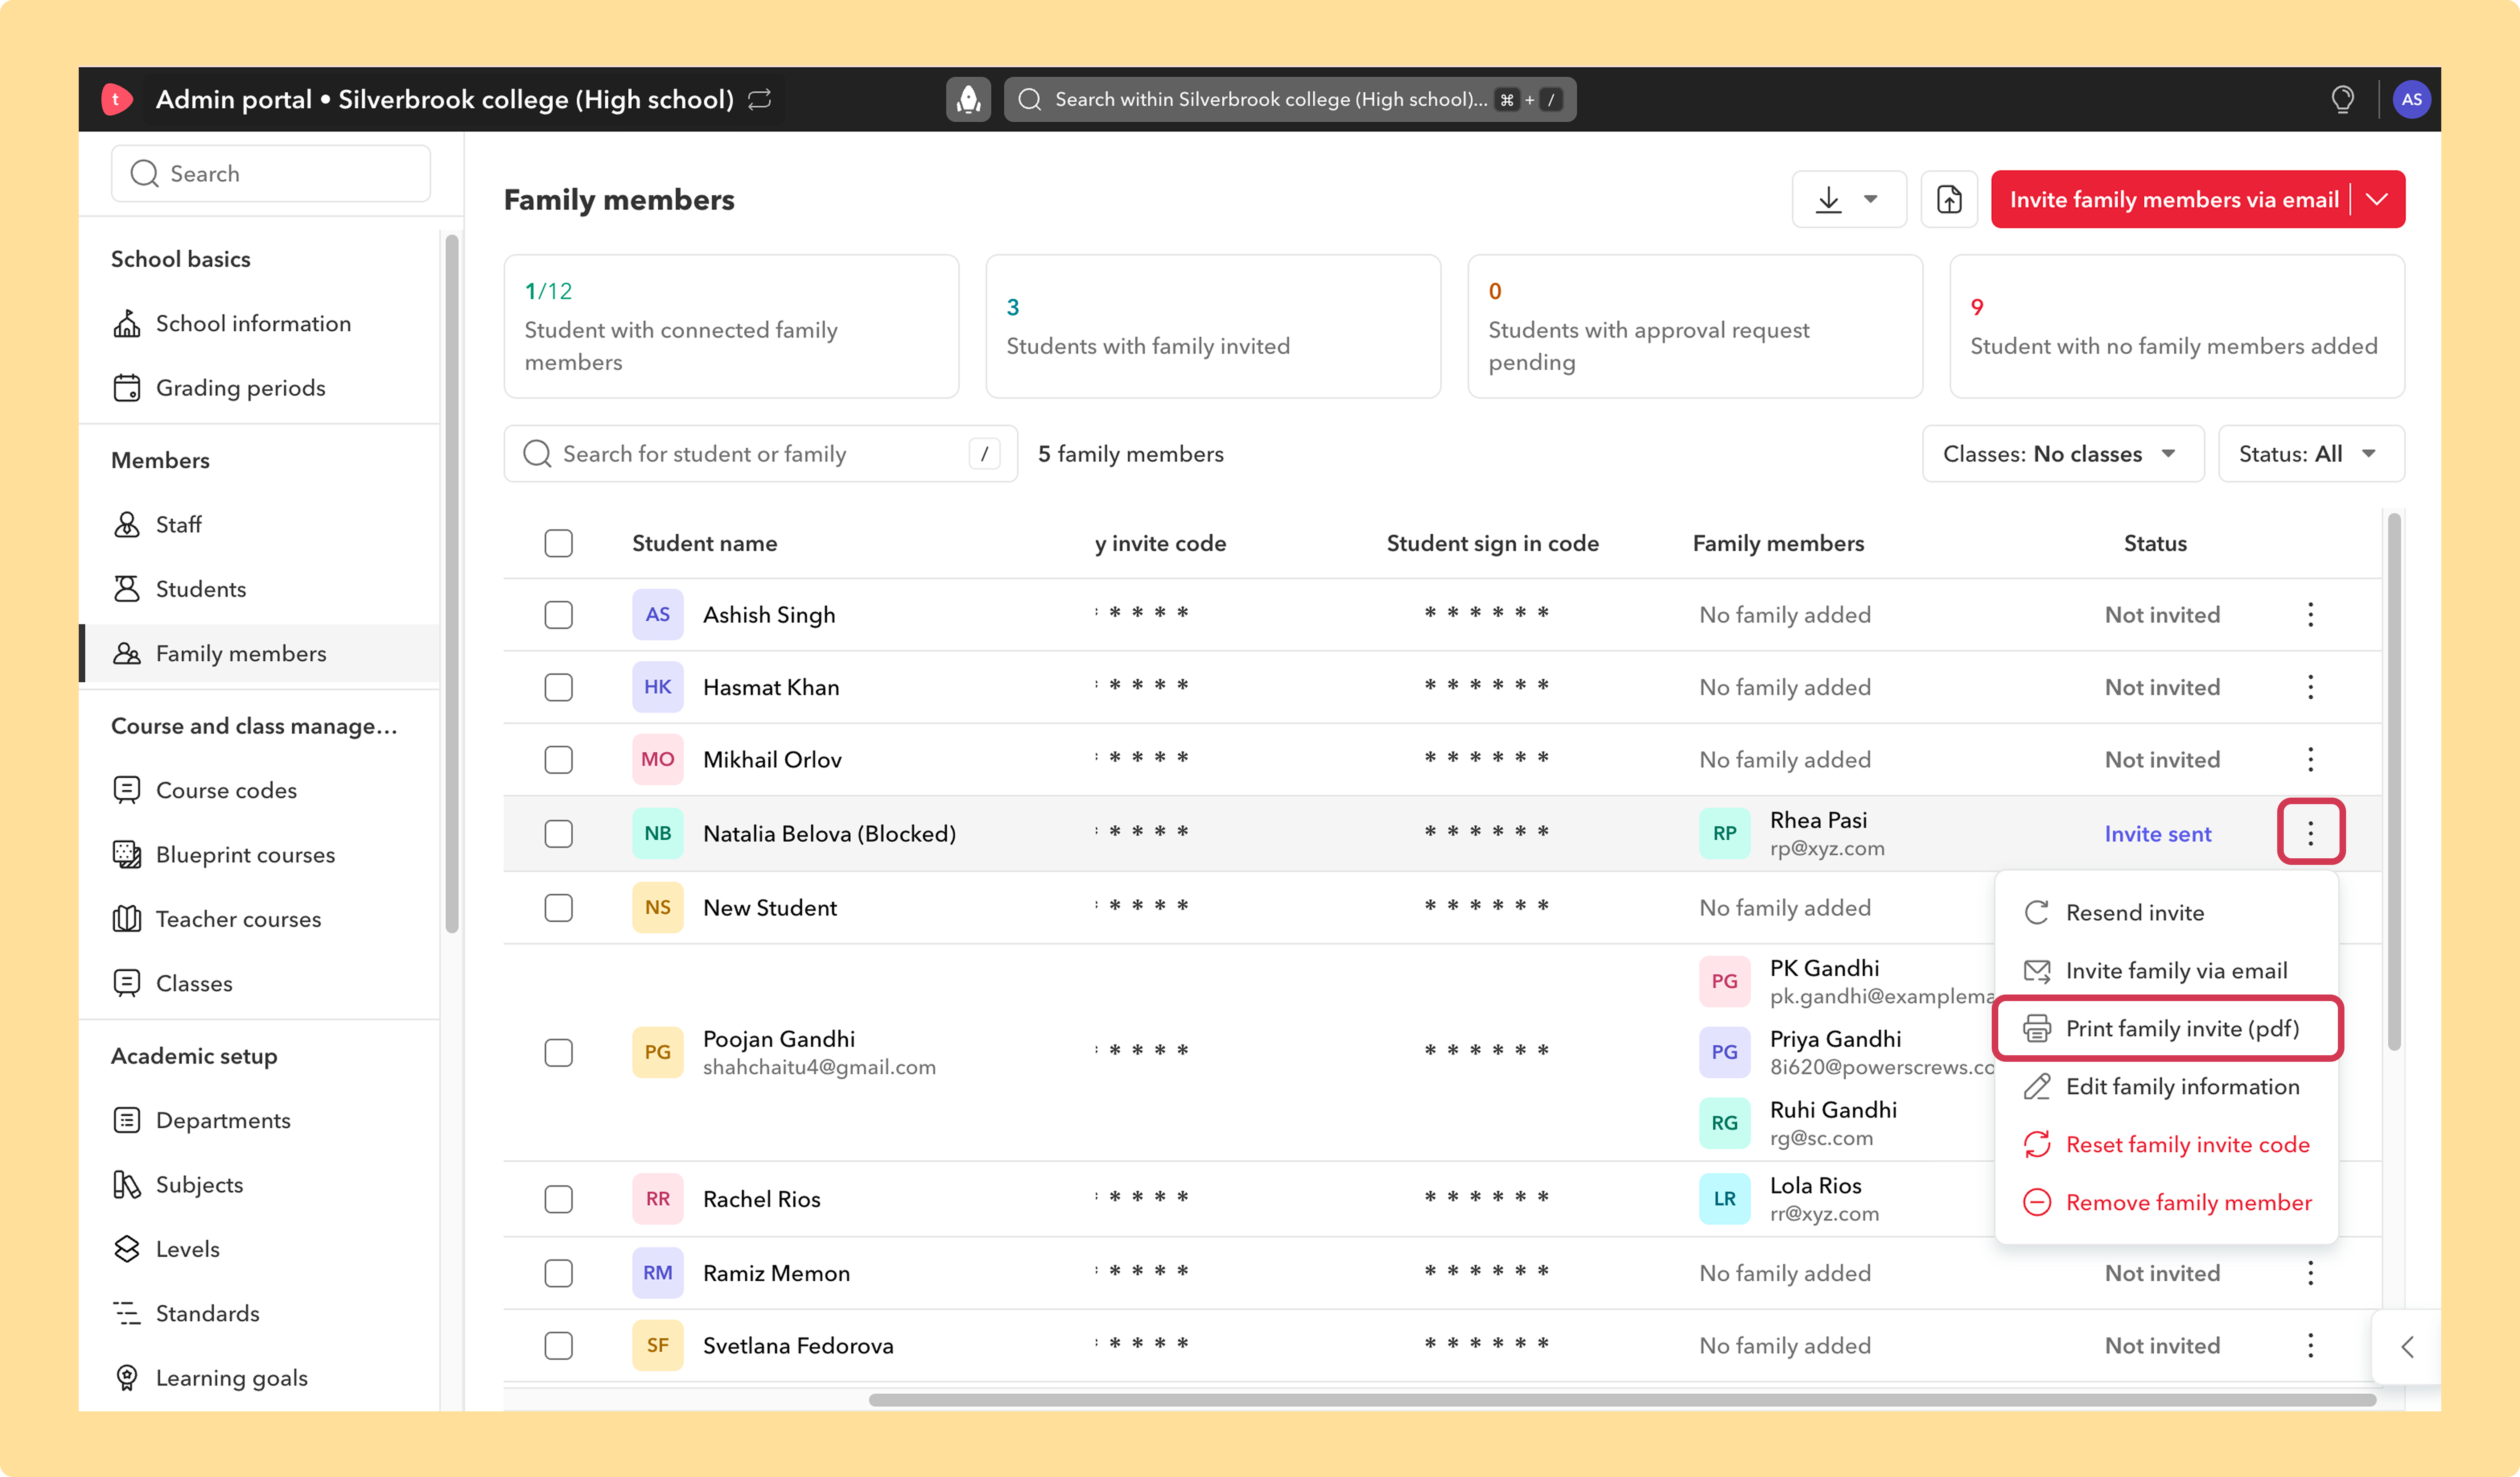Click the Subjects sidebar icon
Viewport: 2520px width, 1477px height.
[127, 1184]
